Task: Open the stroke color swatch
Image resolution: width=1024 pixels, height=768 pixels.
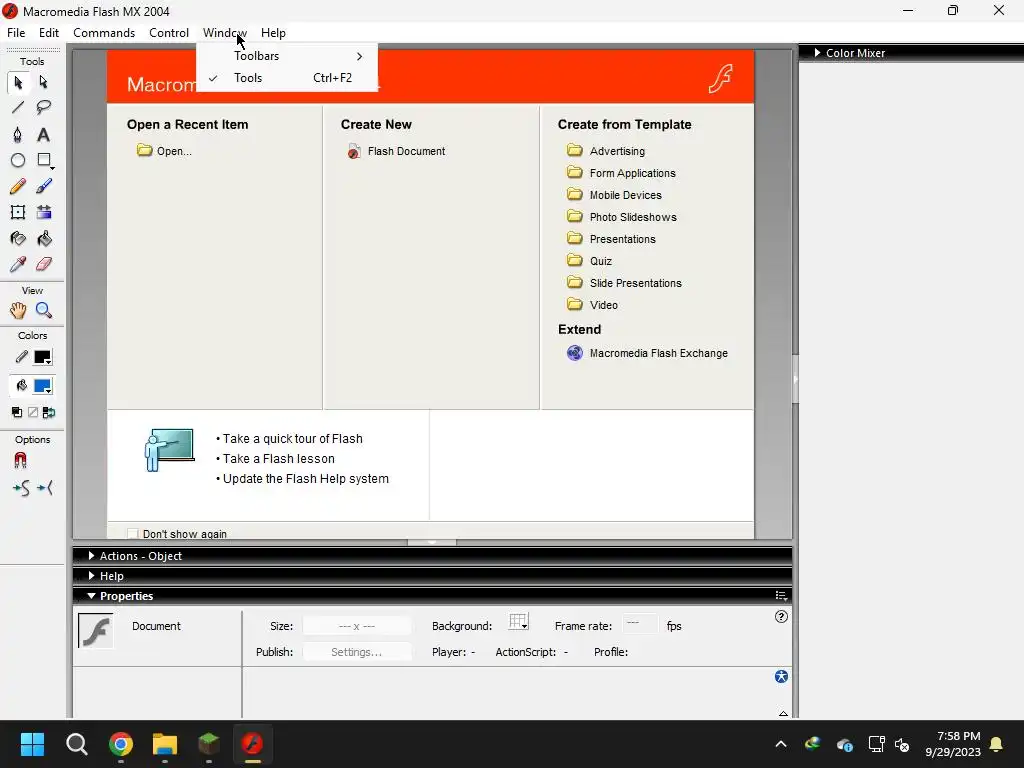Action: point(42,357)
